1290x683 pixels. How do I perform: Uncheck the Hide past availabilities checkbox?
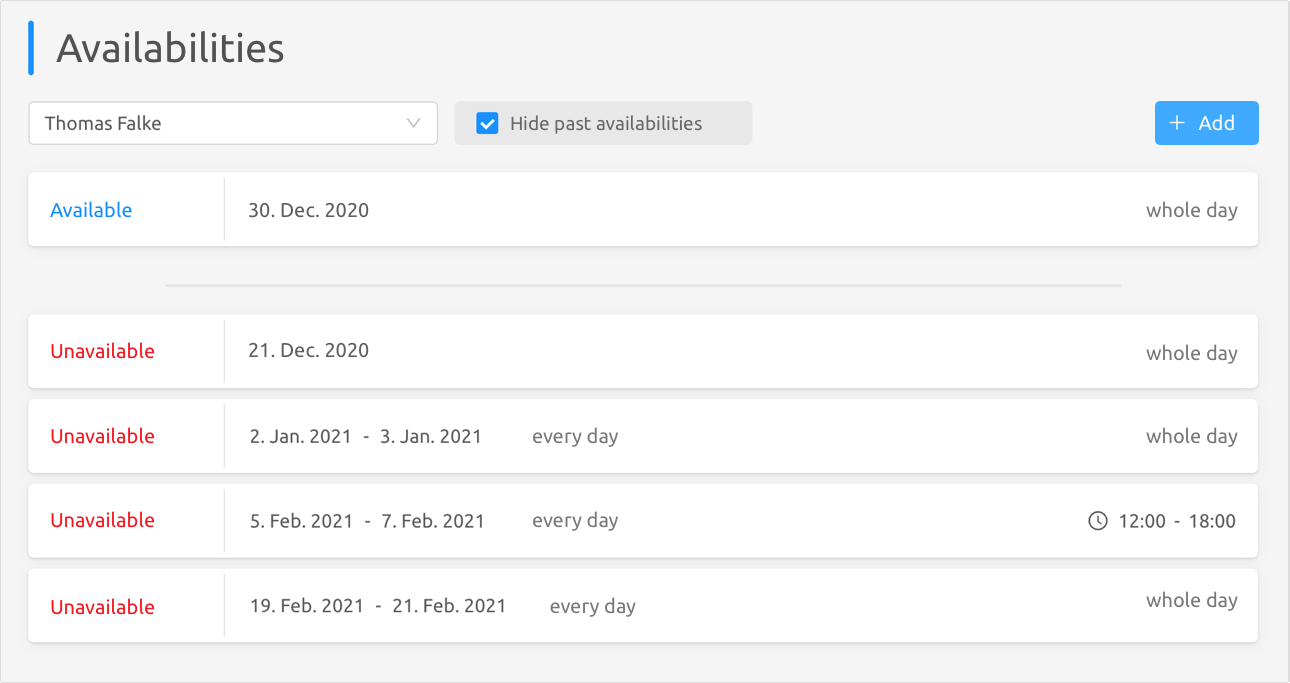click(x=487, y=124)
